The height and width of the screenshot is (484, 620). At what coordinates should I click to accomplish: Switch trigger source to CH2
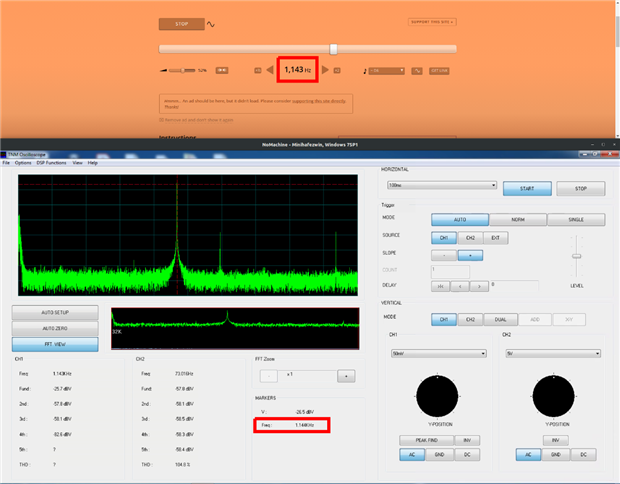point(469,237)
